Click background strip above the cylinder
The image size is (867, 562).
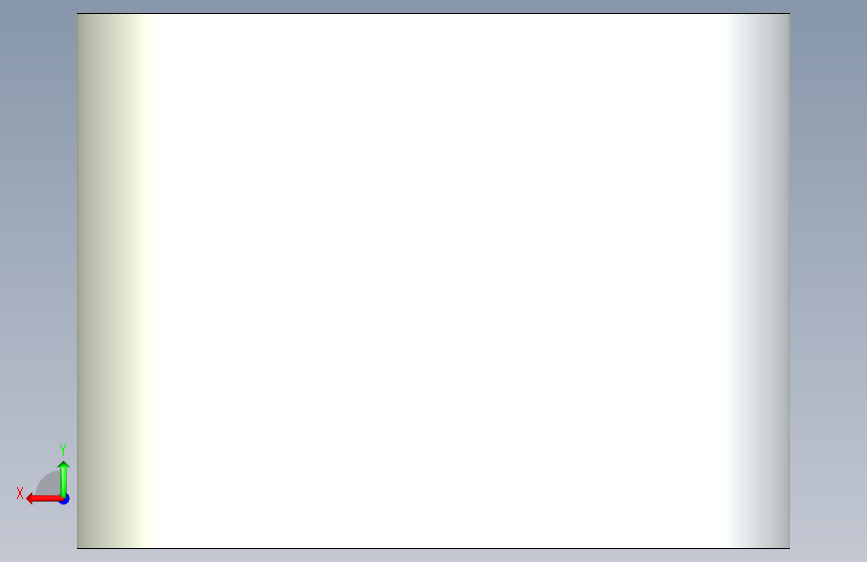(x=434, y=6)
